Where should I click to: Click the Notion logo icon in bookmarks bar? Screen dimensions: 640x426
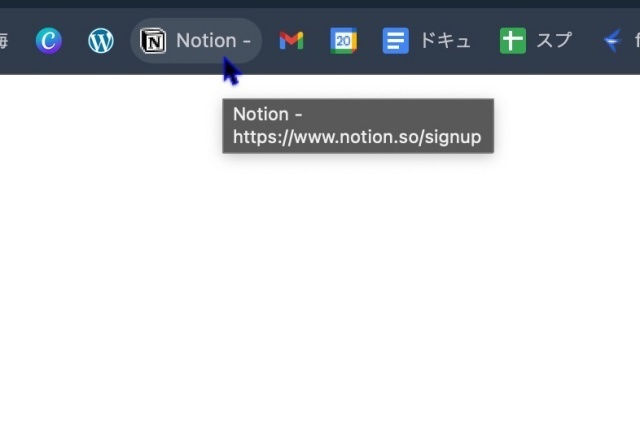153,40
